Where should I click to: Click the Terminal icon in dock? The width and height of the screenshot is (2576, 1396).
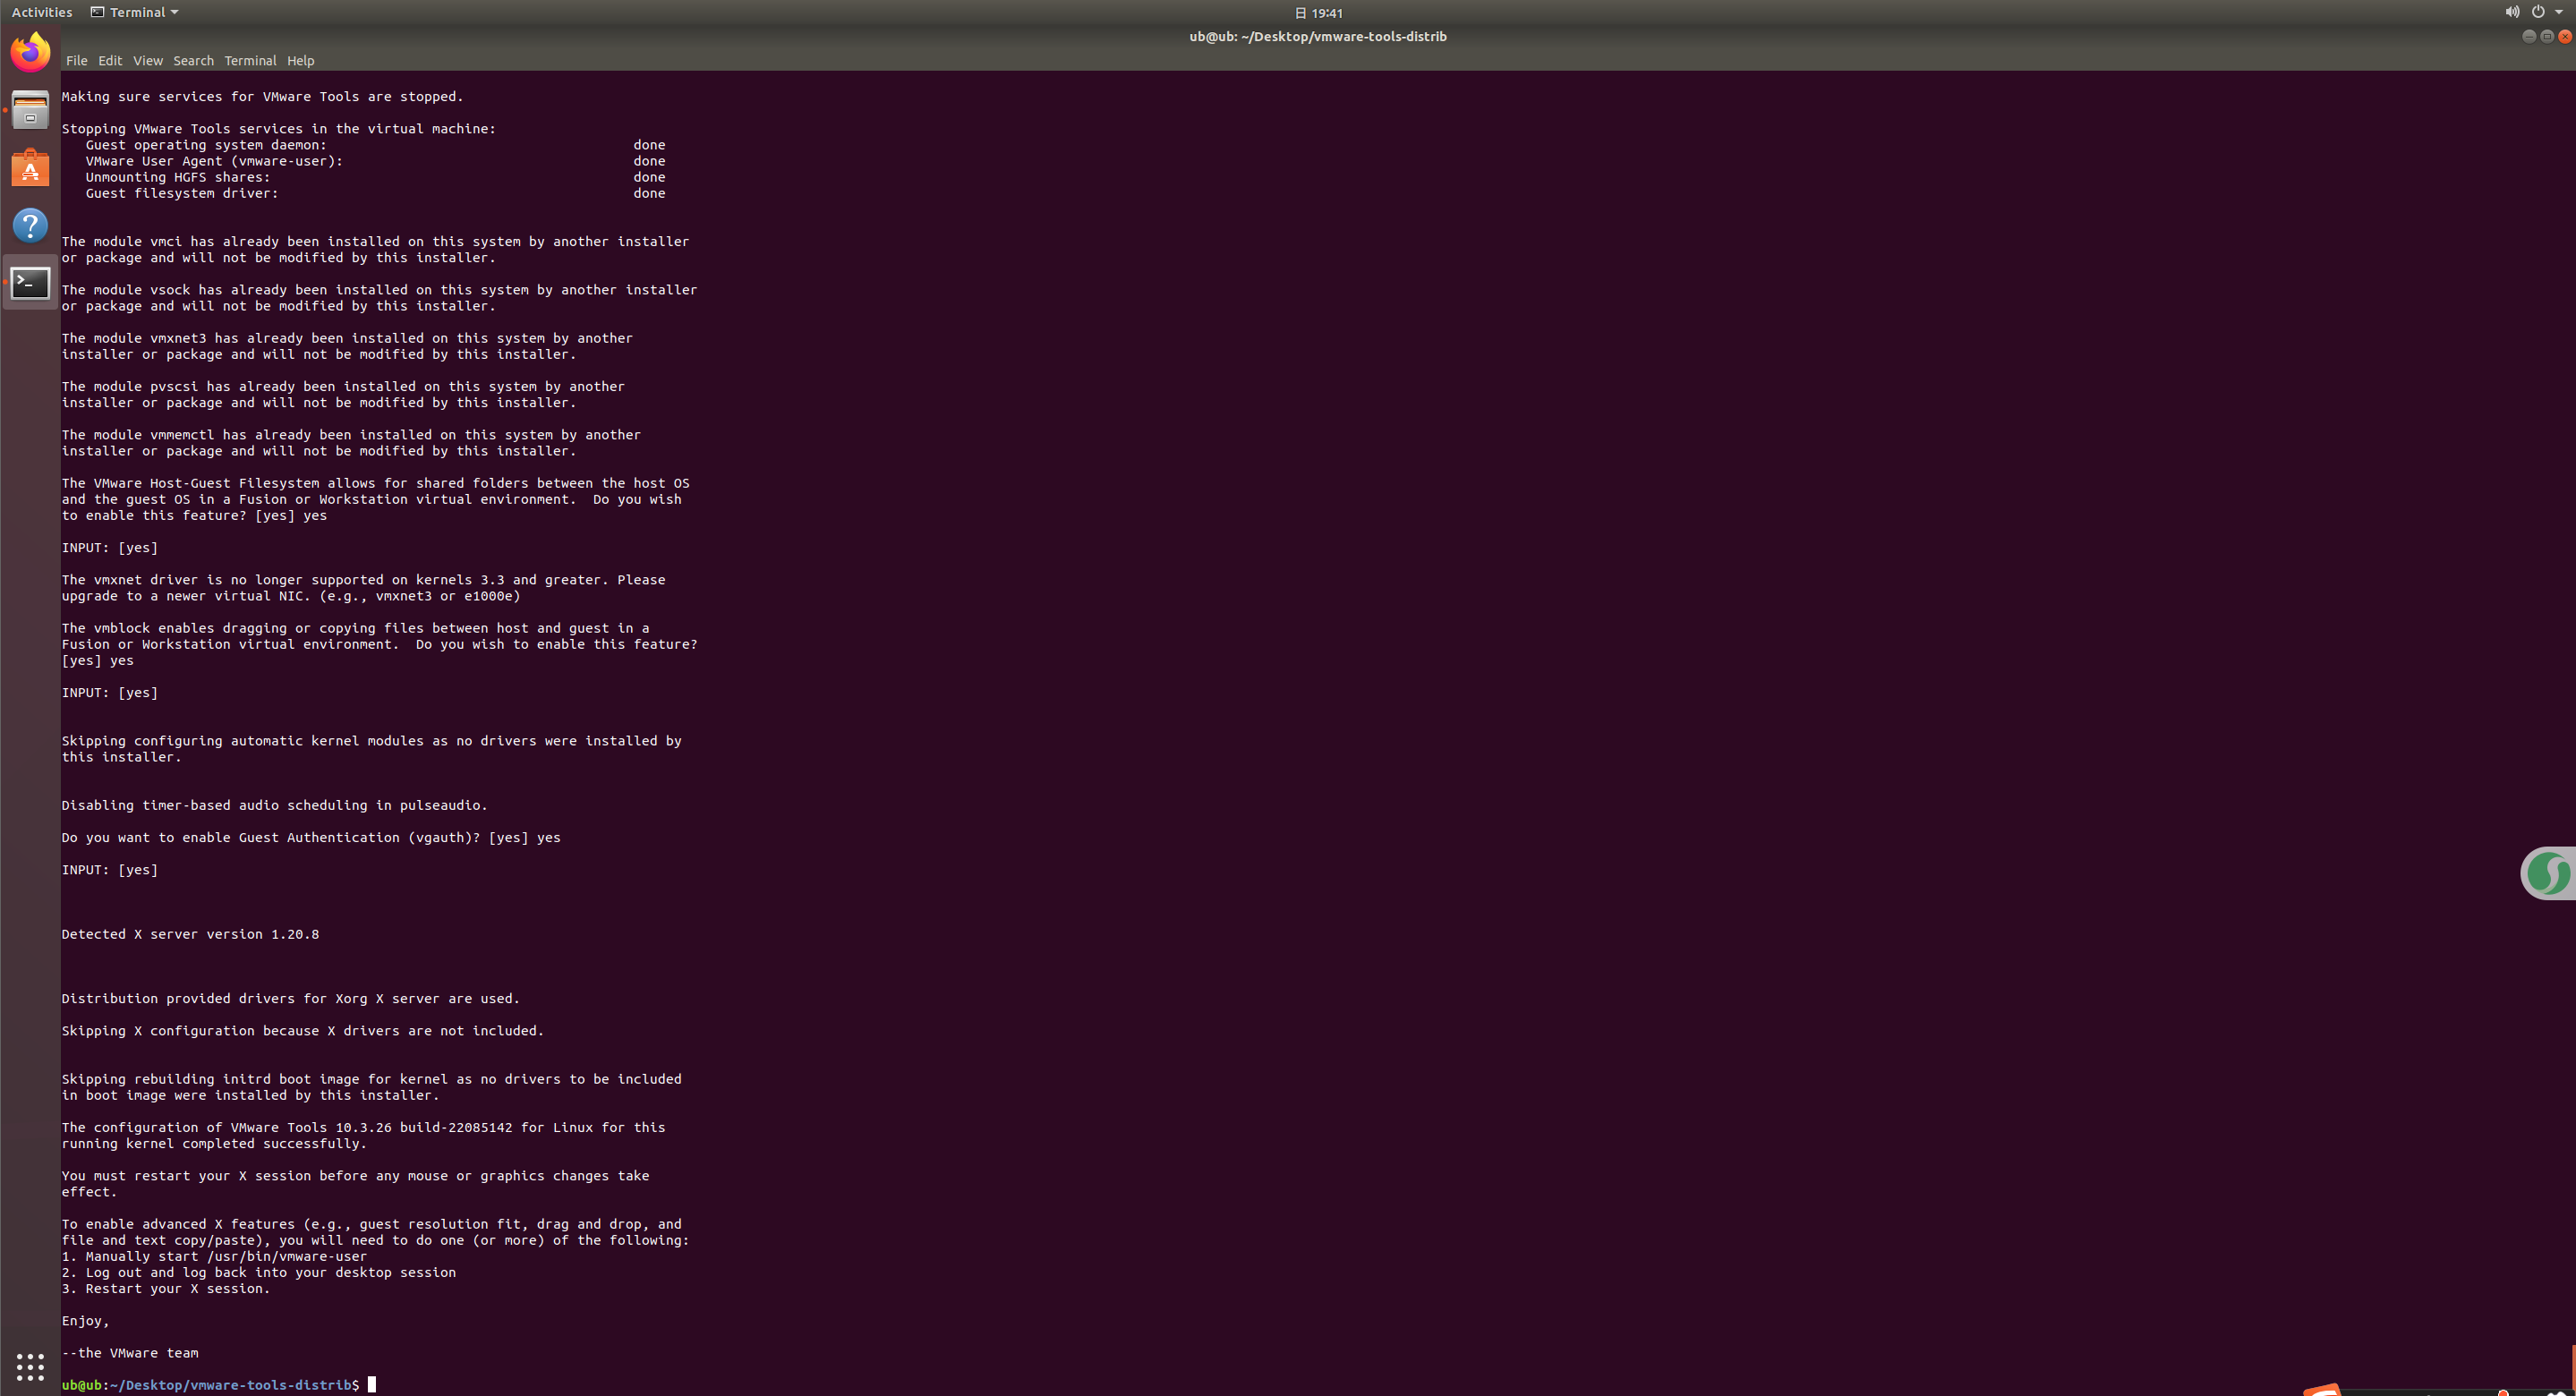(x=30, y=284)
